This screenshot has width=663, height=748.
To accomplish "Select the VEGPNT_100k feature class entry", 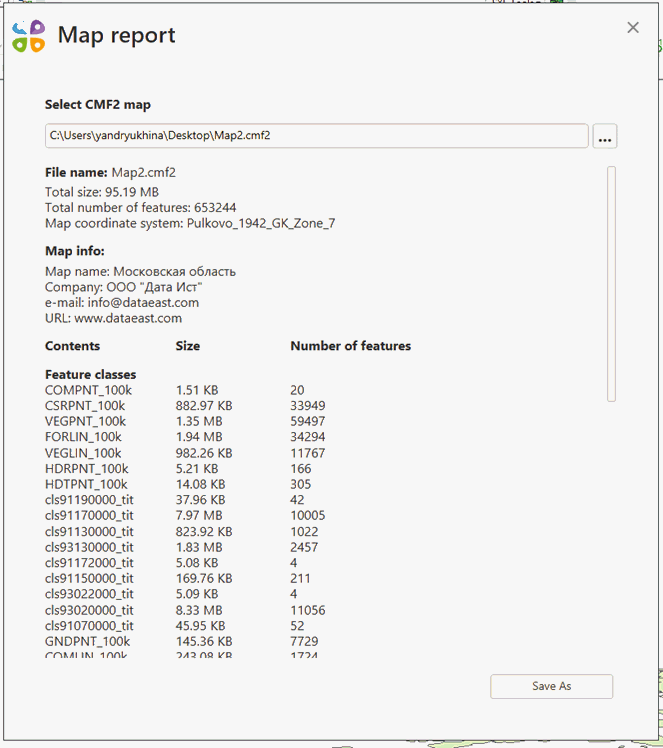I will point(87,421).
